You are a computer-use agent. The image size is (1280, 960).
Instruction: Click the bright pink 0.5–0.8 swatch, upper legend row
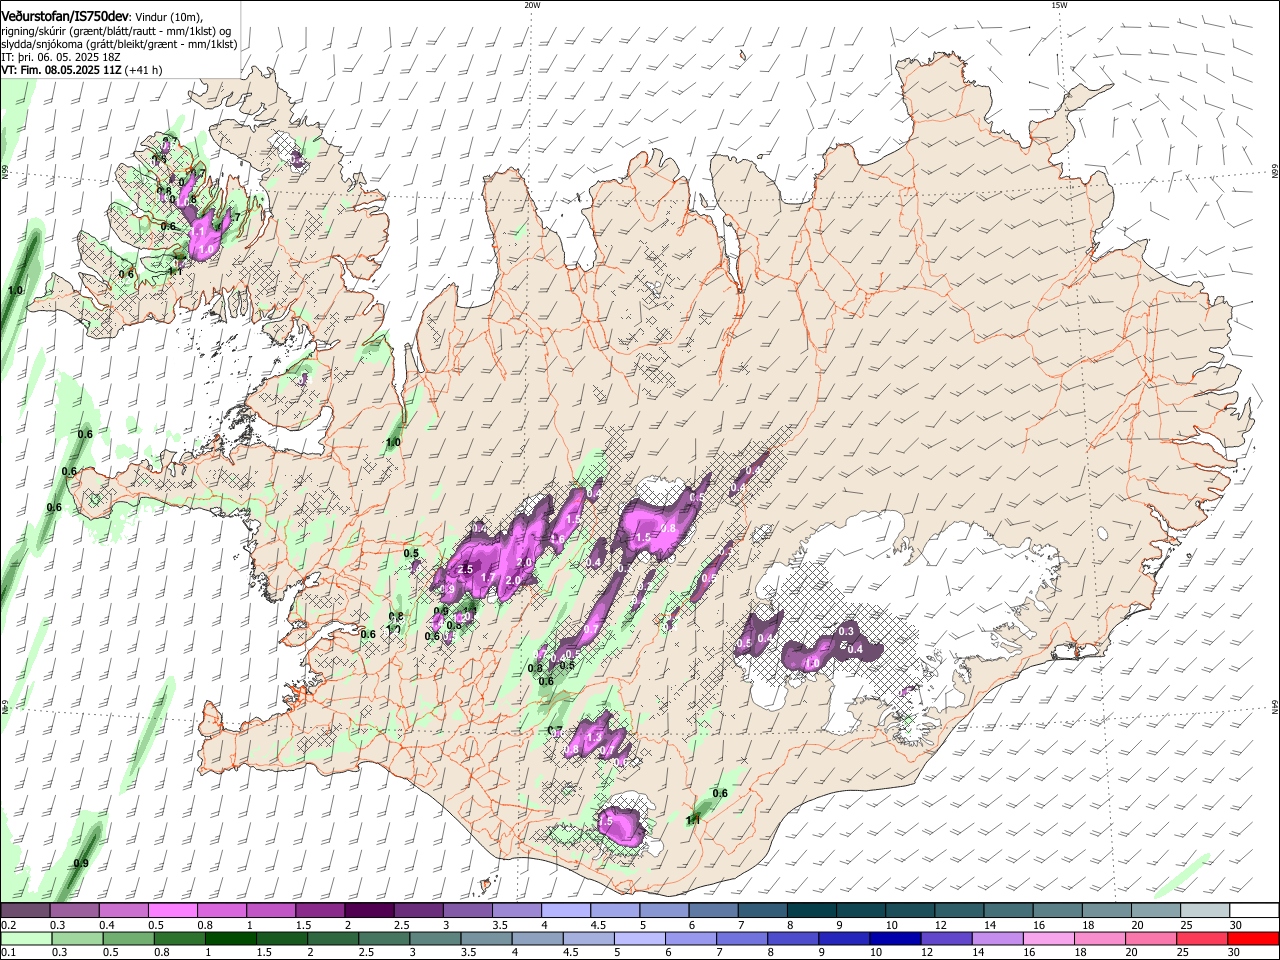point(172,911)
